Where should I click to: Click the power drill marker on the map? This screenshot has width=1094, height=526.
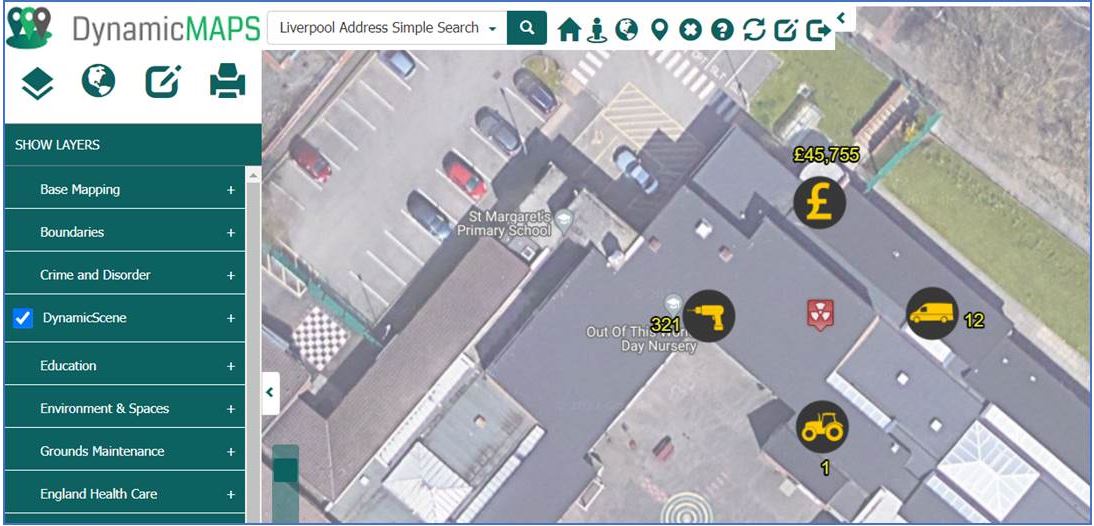710,316
